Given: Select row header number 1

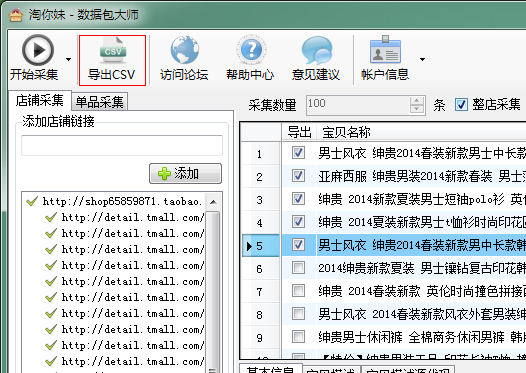Looking at the screenshot, I should coord(260,154).
